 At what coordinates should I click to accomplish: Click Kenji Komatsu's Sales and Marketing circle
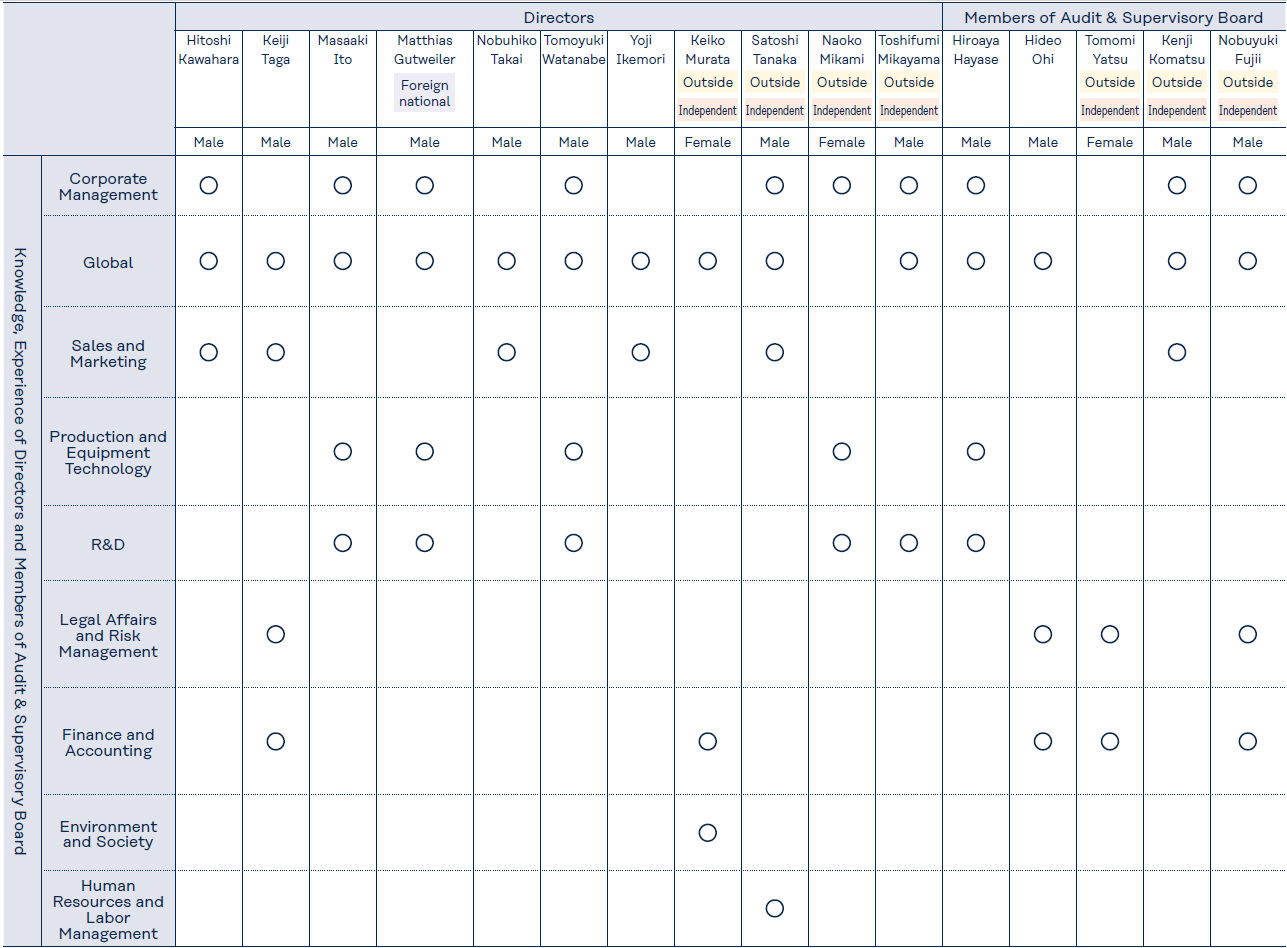click(x=1177, y=352)
